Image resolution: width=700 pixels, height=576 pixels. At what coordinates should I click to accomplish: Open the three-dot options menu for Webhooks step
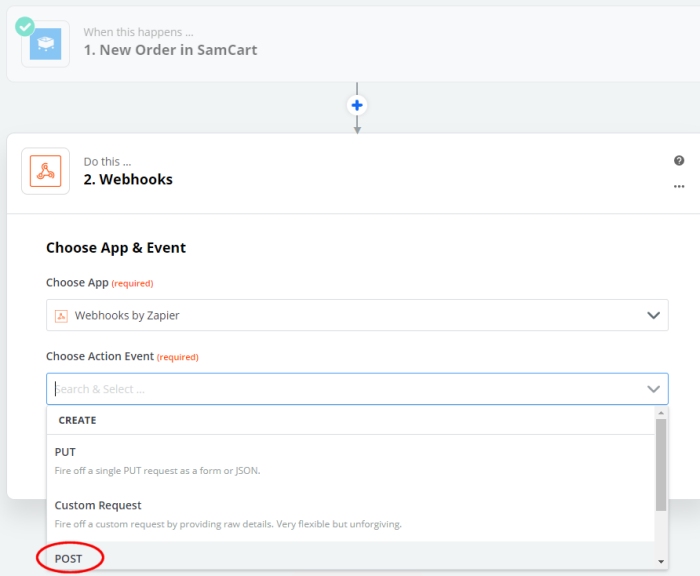(x=679, y=186)
